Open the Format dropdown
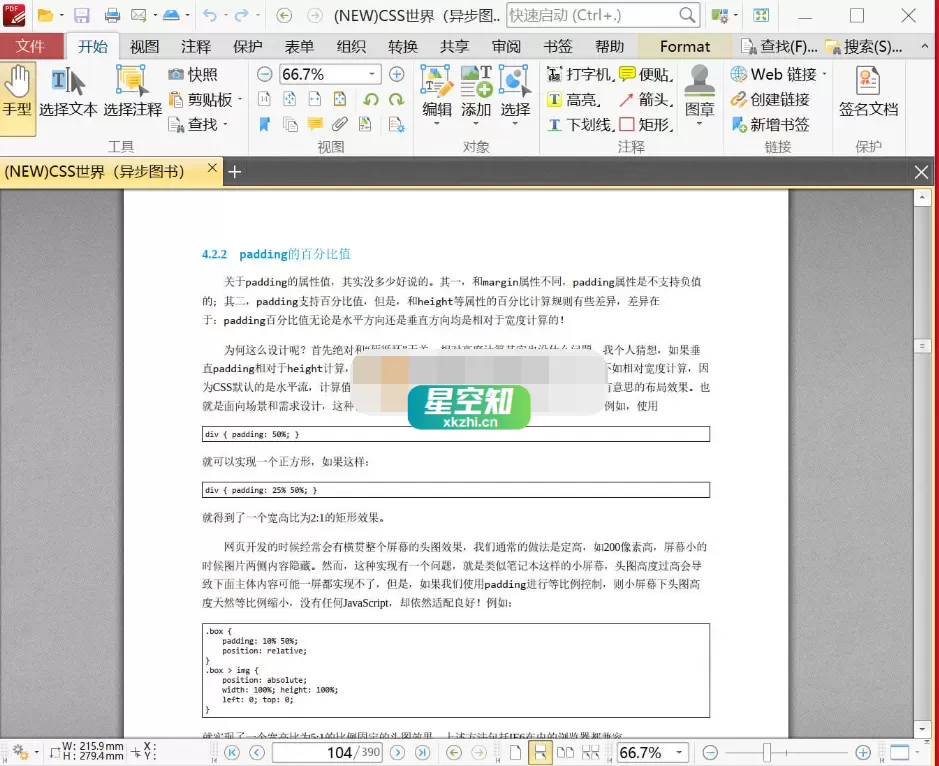939x766 pixels. 683,46
